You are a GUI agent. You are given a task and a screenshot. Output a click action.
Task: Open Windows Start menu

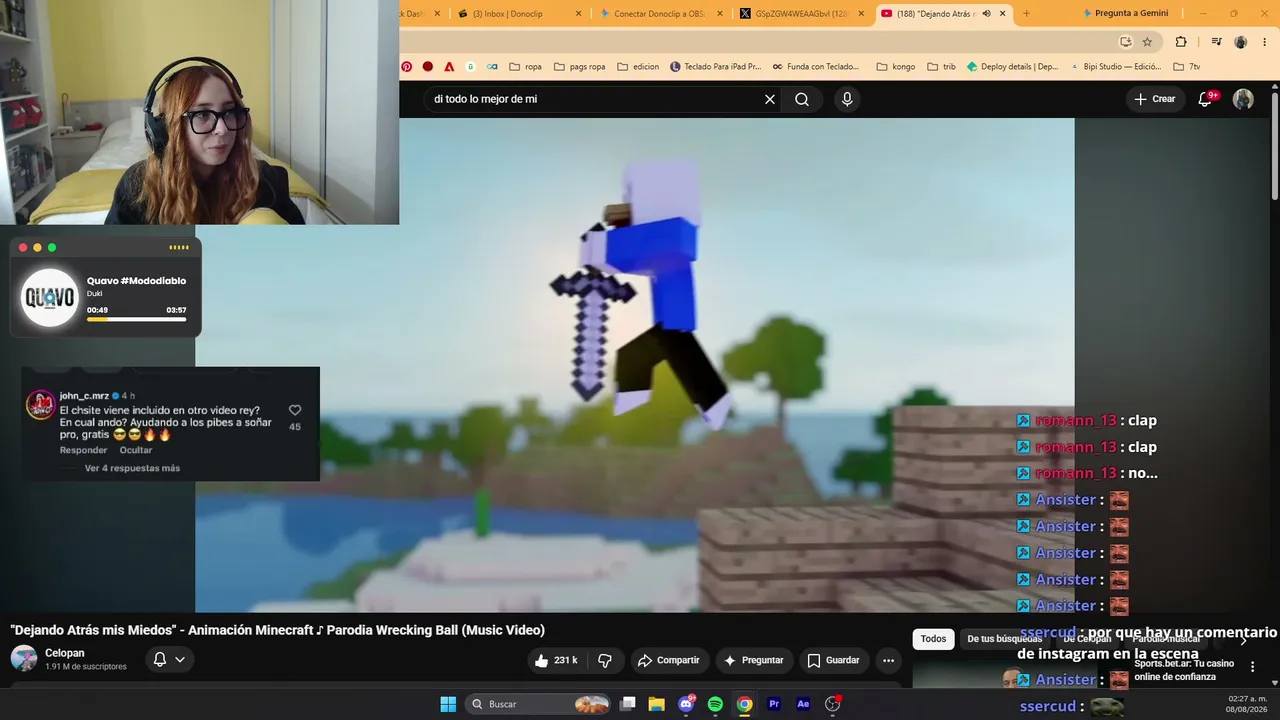click(448, 704)
